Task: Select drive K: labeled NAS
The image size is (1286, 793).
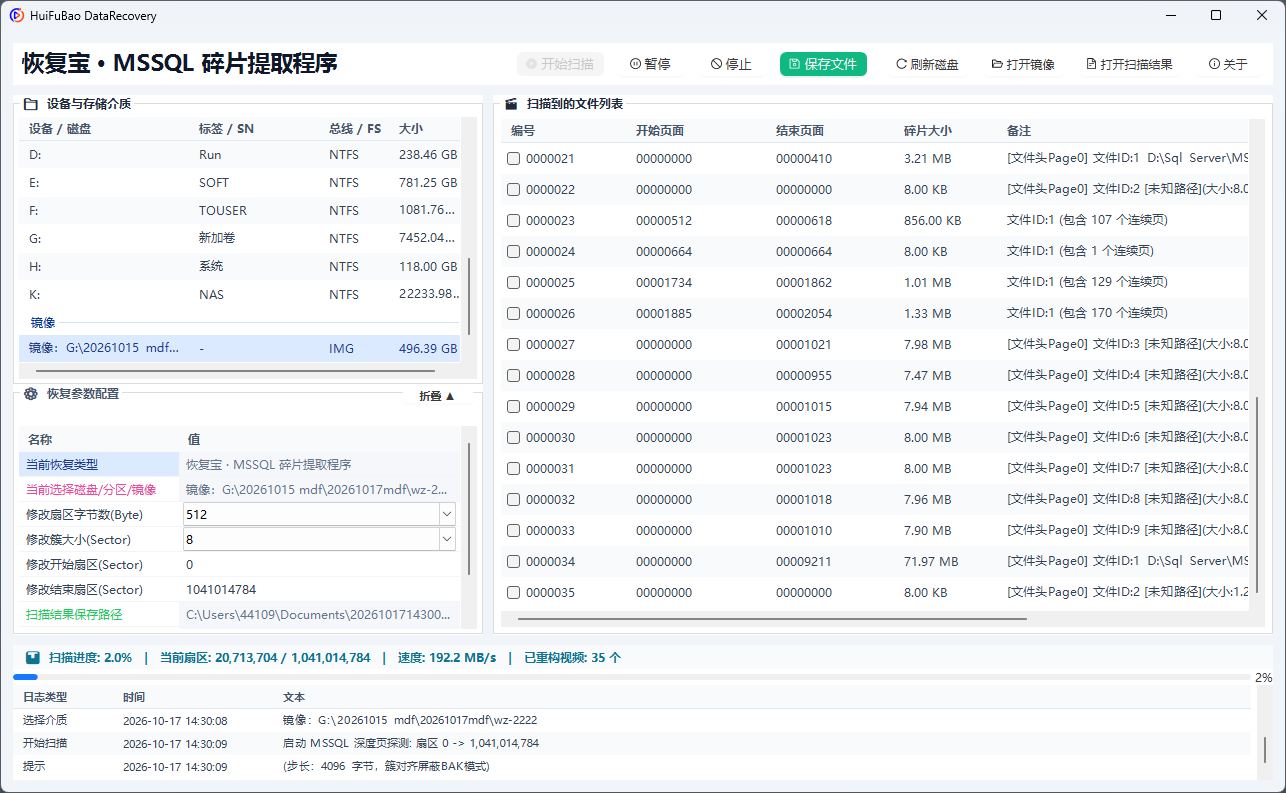Action: click(240, 295)
